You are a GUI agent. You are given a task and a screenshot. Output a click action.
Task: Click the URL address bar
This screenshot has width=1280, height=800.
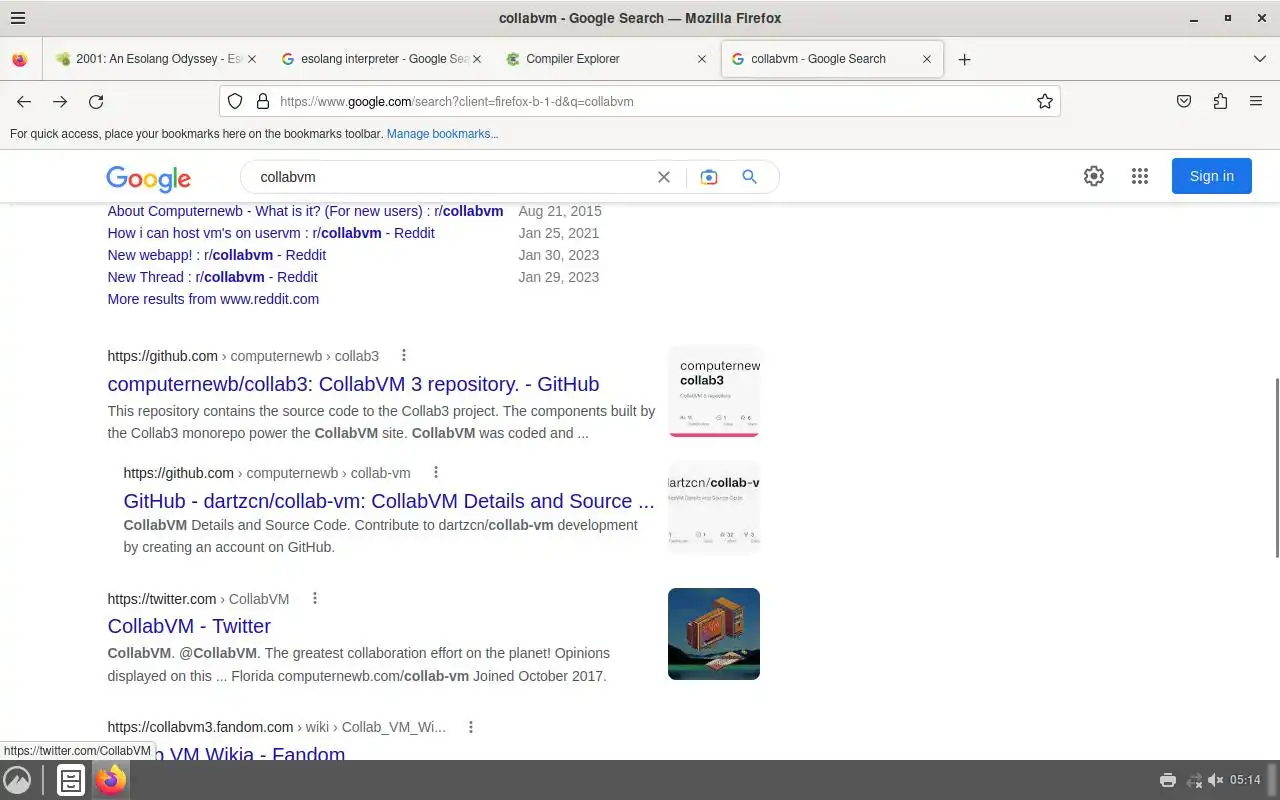[x=640, y=101]
